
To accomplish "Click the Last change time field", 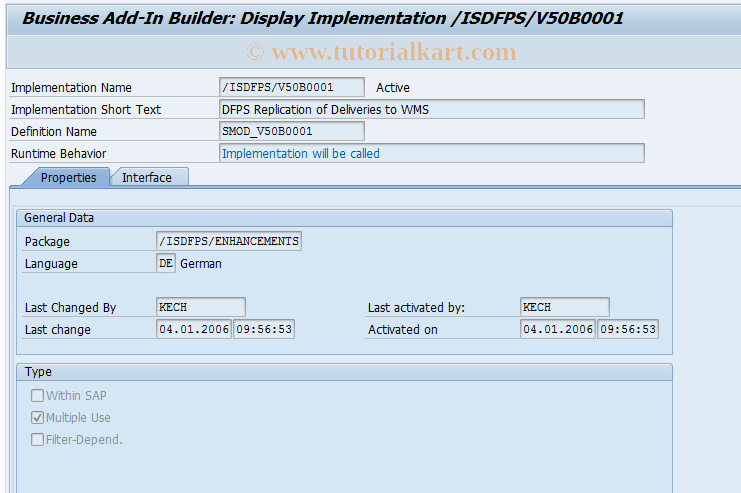I will click(264, 329).
